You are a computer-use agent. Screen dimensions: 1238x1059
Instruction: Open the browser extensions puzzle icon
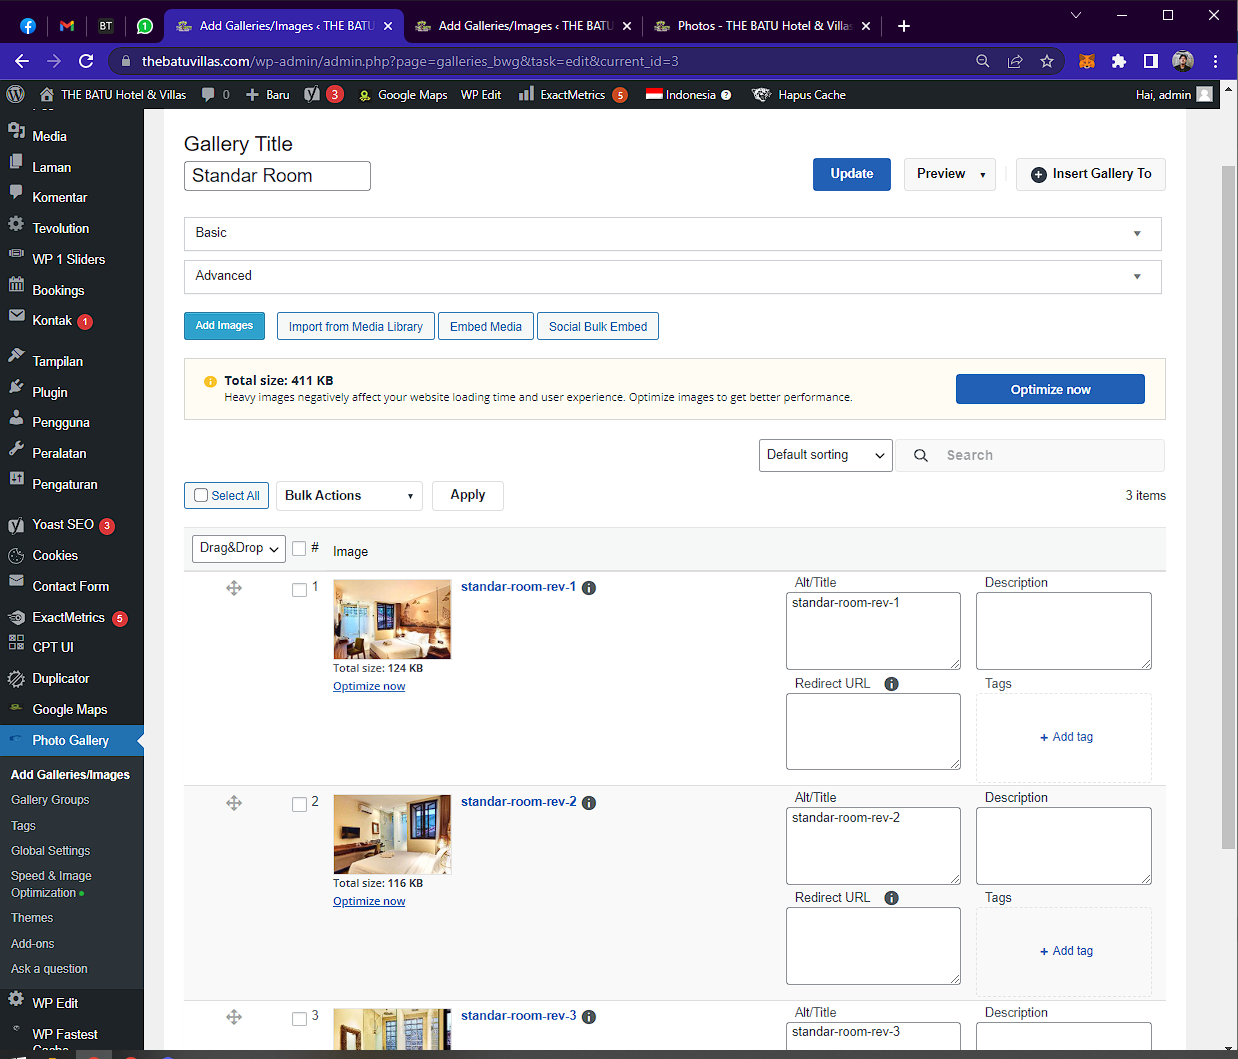[1119, 61]
